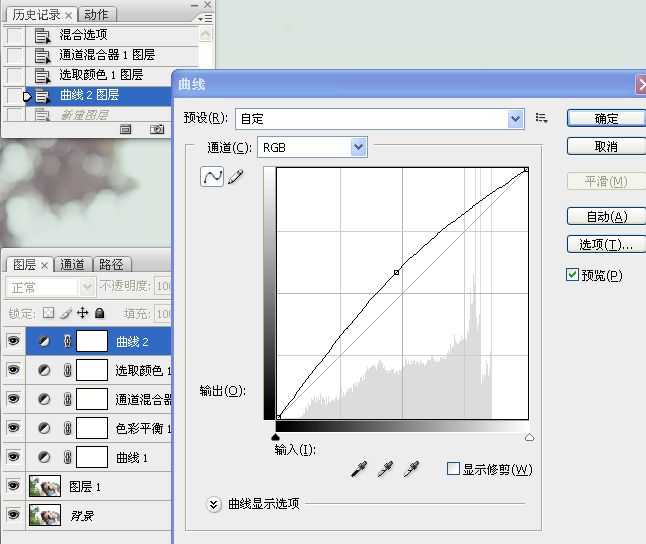Toggle the 预览 checkbox
Image resolution: width=646 pixels, height=544 pixels.
coord(572,274)
